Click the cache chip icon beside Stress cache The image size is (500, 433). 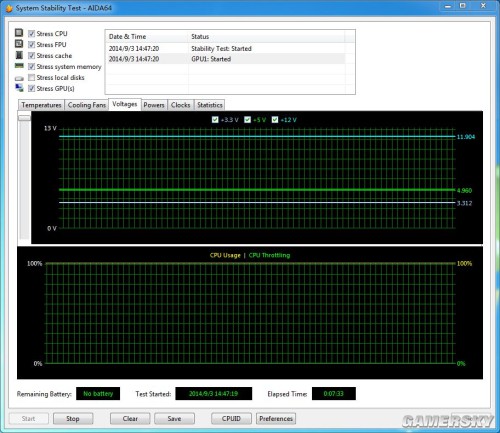19,55
